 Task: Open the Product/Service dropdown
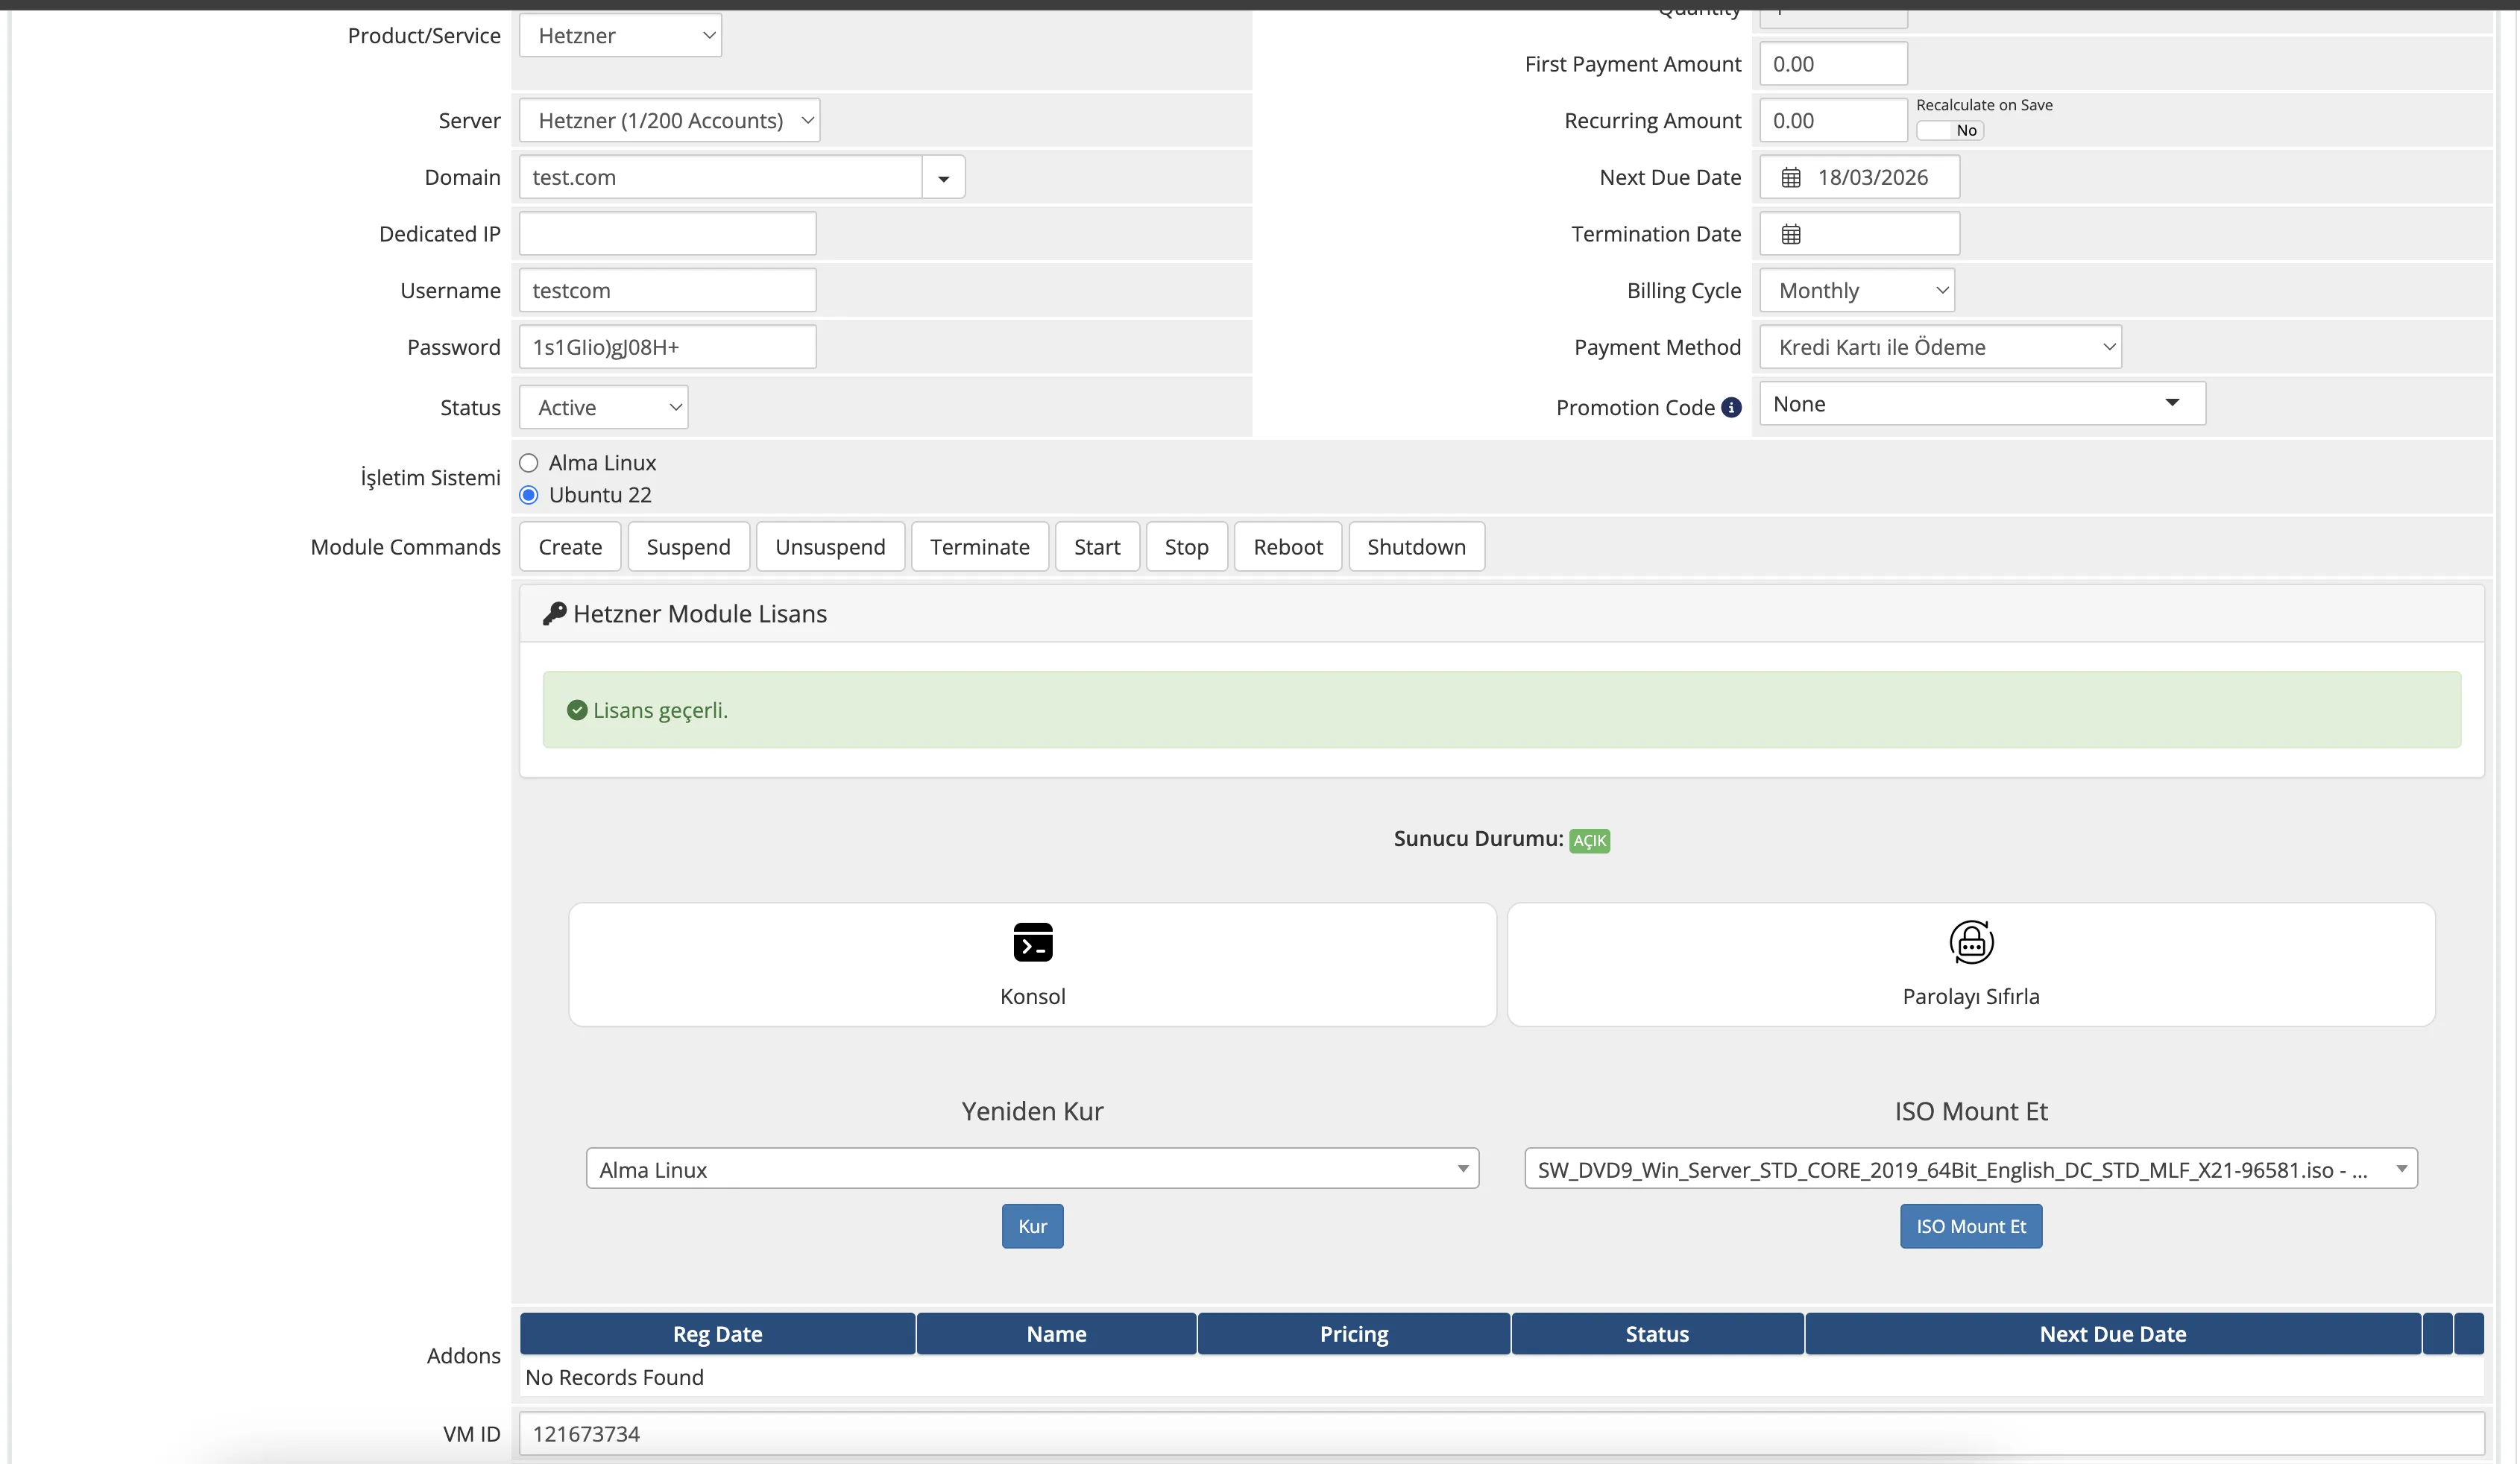pyautogui.click(x=620, y=36)
